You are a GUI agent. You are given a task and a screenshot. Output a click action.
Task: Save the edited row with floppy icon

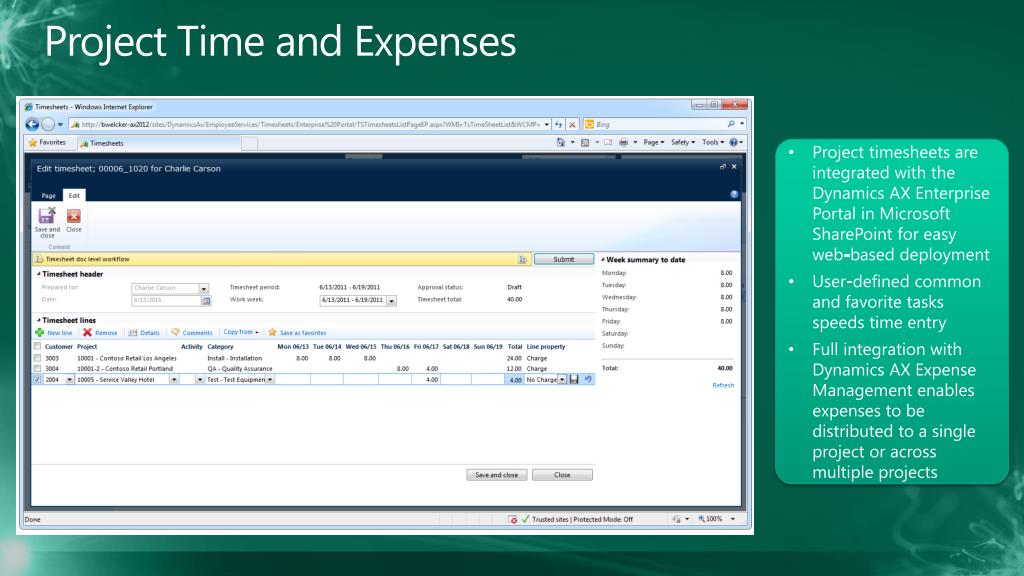574,379
